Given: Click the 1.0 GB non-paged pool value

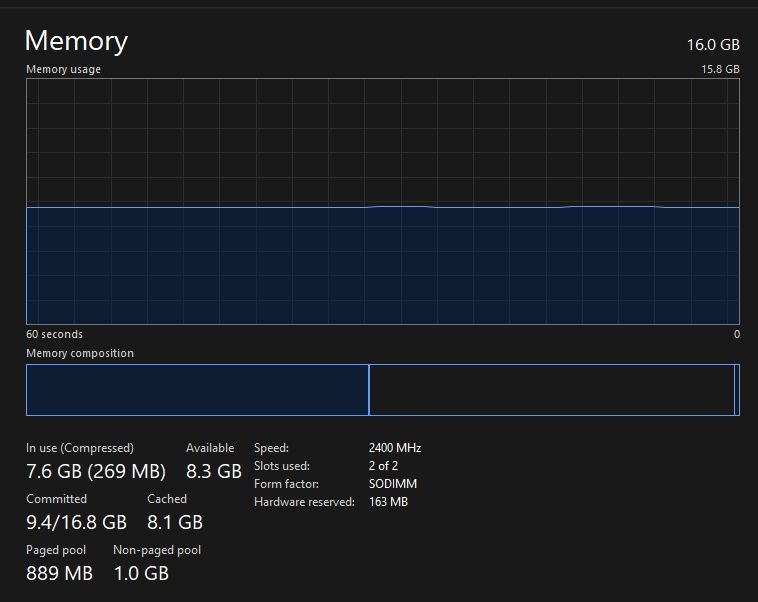Looking at the screenshot, I should pos(141,573).
